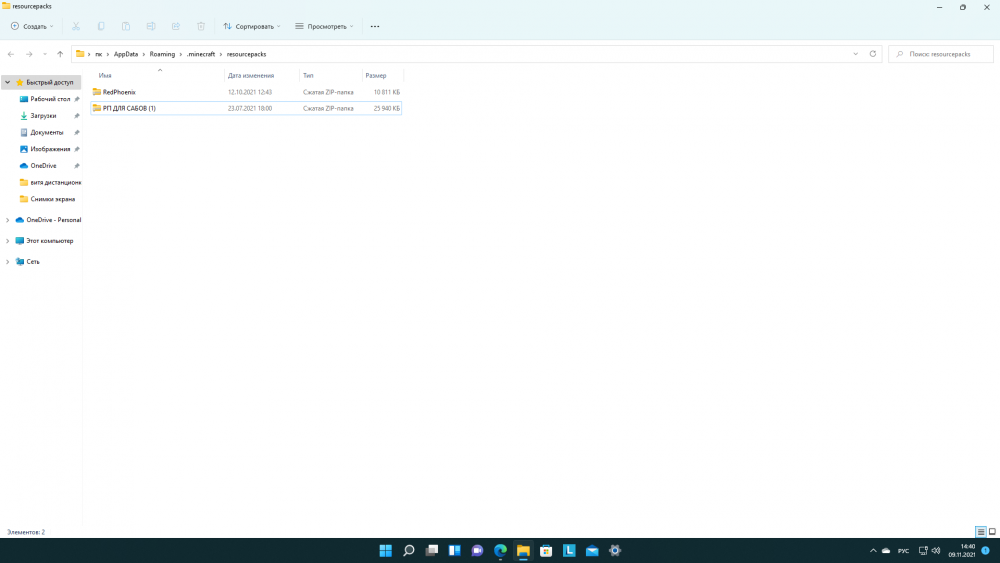Open the Просмотреть view dropdown
This screenshot has height=563, width=1000.
[324, 26]
